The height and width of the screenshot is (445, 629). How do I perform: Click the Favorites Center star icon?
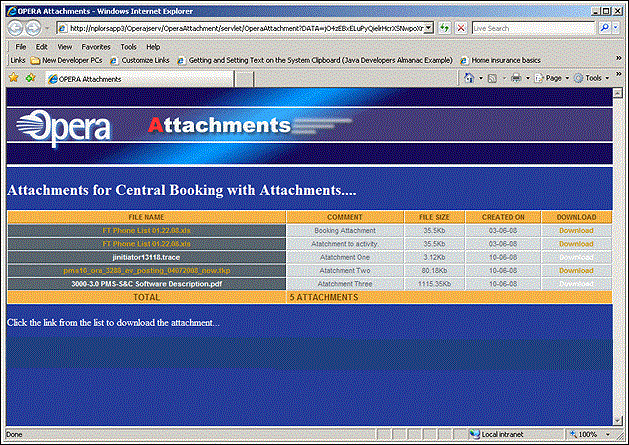12,78
